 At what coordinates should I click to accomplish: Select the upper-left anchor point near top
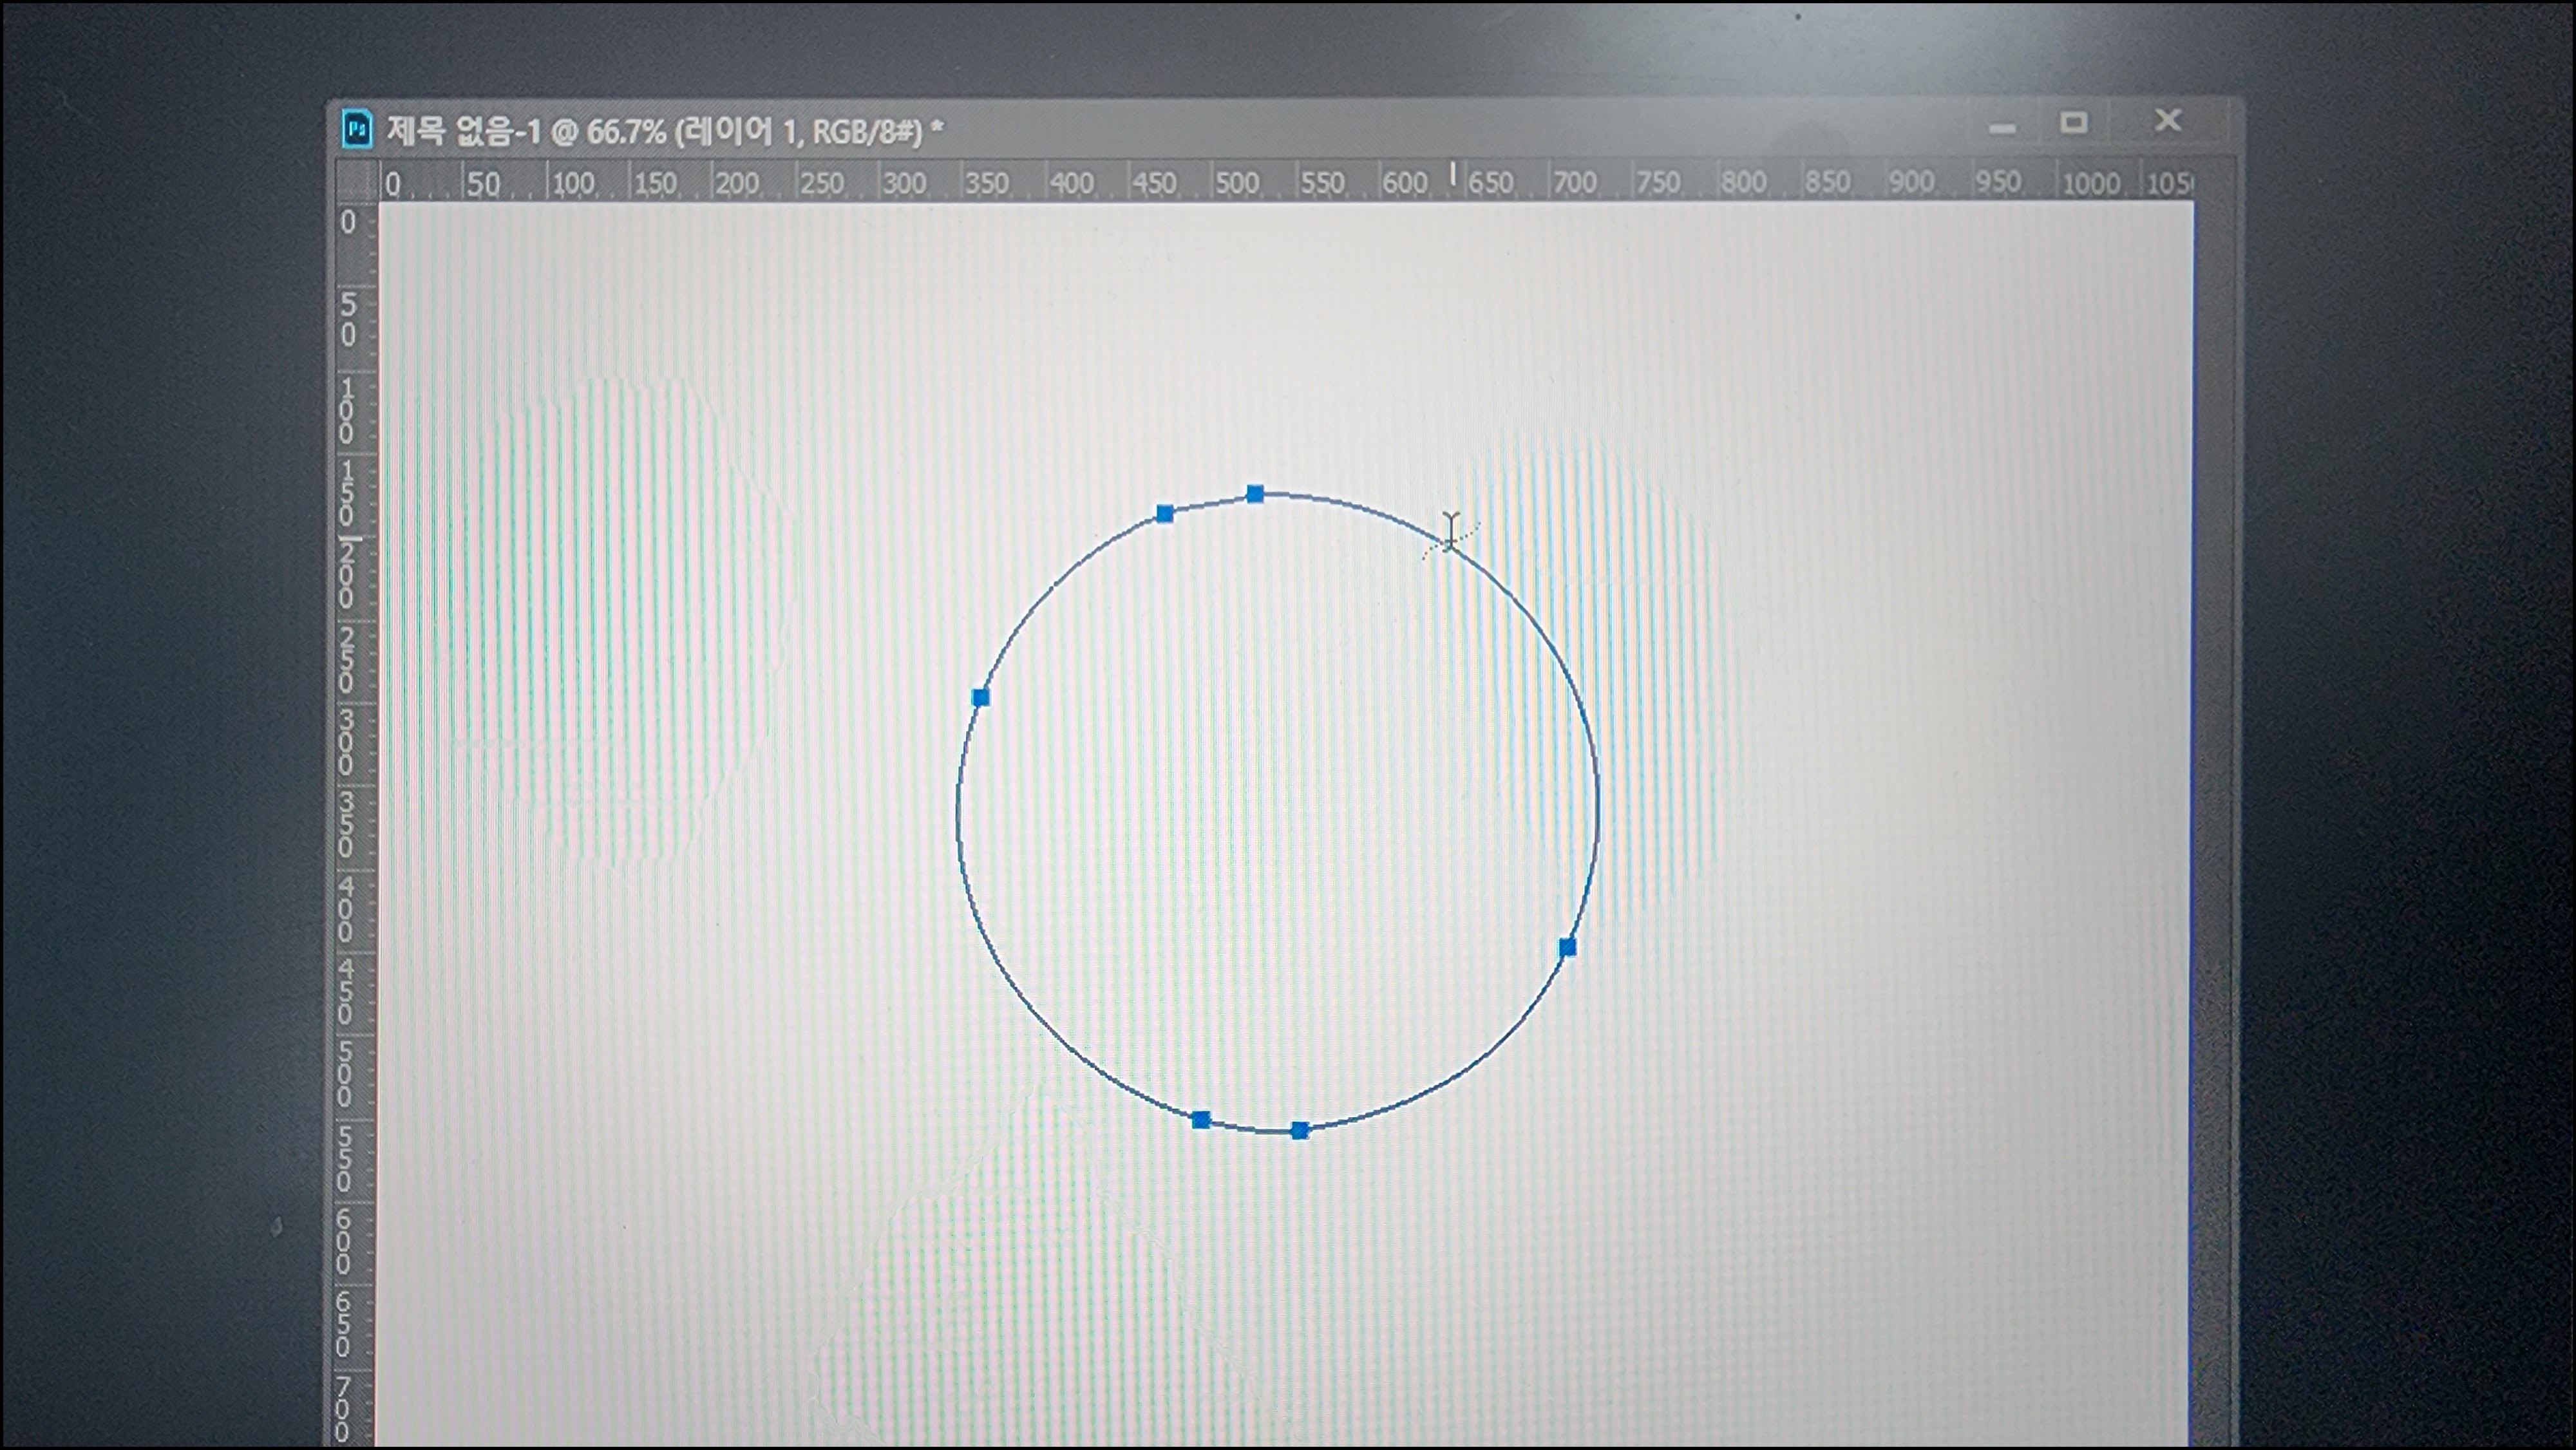pyautogui.click(x=1165, y=514)
